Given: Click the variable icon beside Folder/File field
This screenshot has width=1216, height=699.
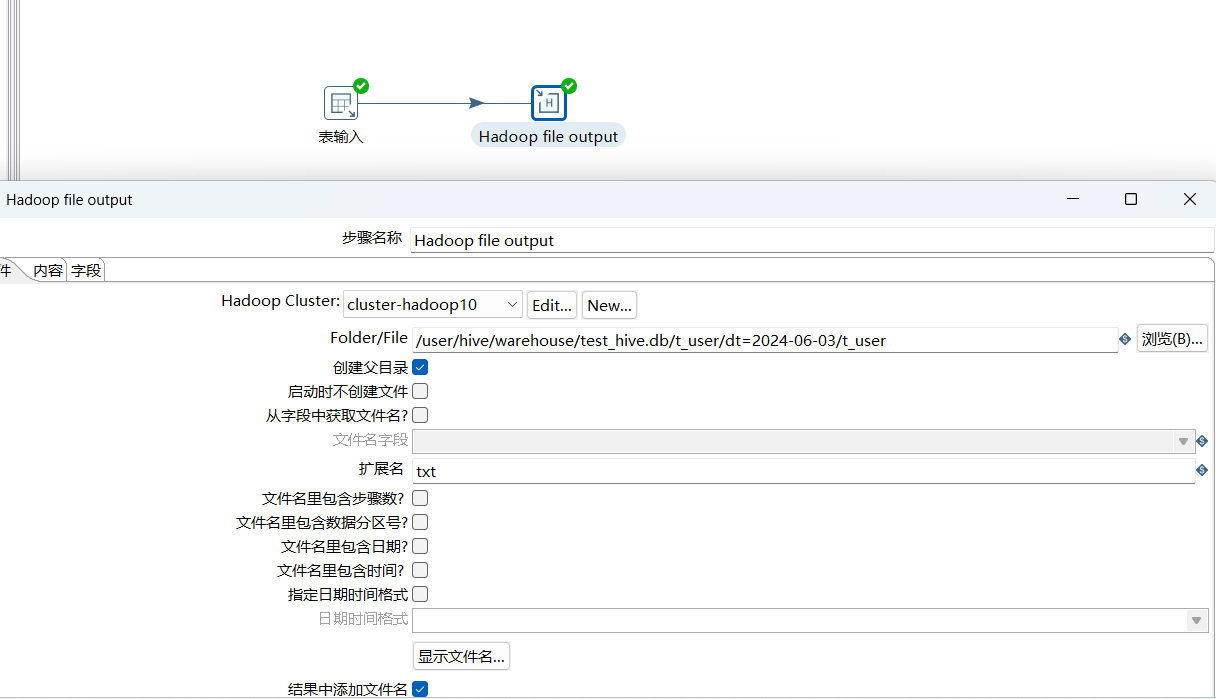Looking at the screenshot, I should click(1125, 339).
